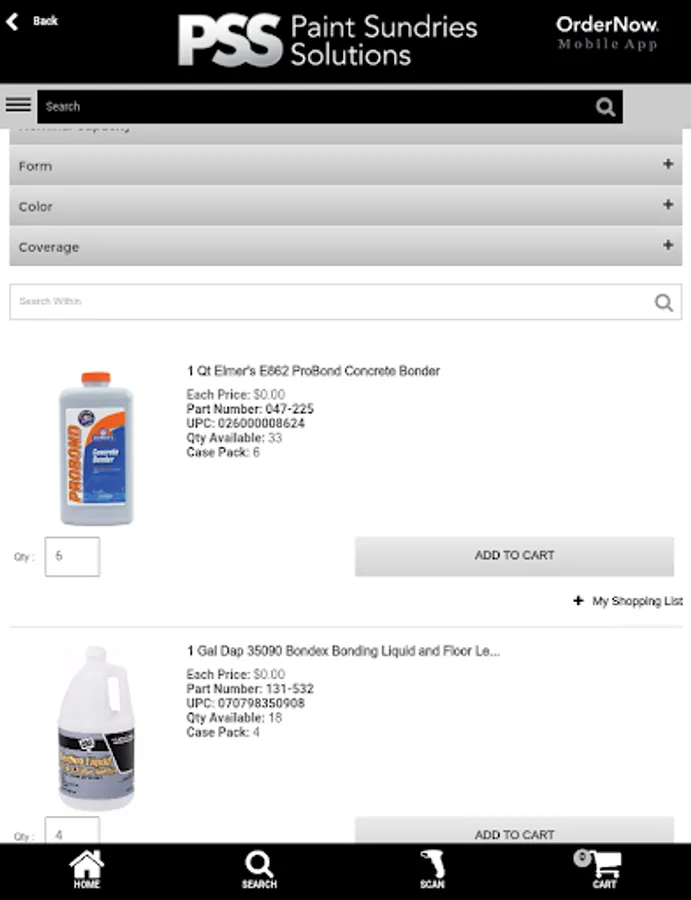
Task: Go to Home in bottom bar
Action: [x=86, y=868]
